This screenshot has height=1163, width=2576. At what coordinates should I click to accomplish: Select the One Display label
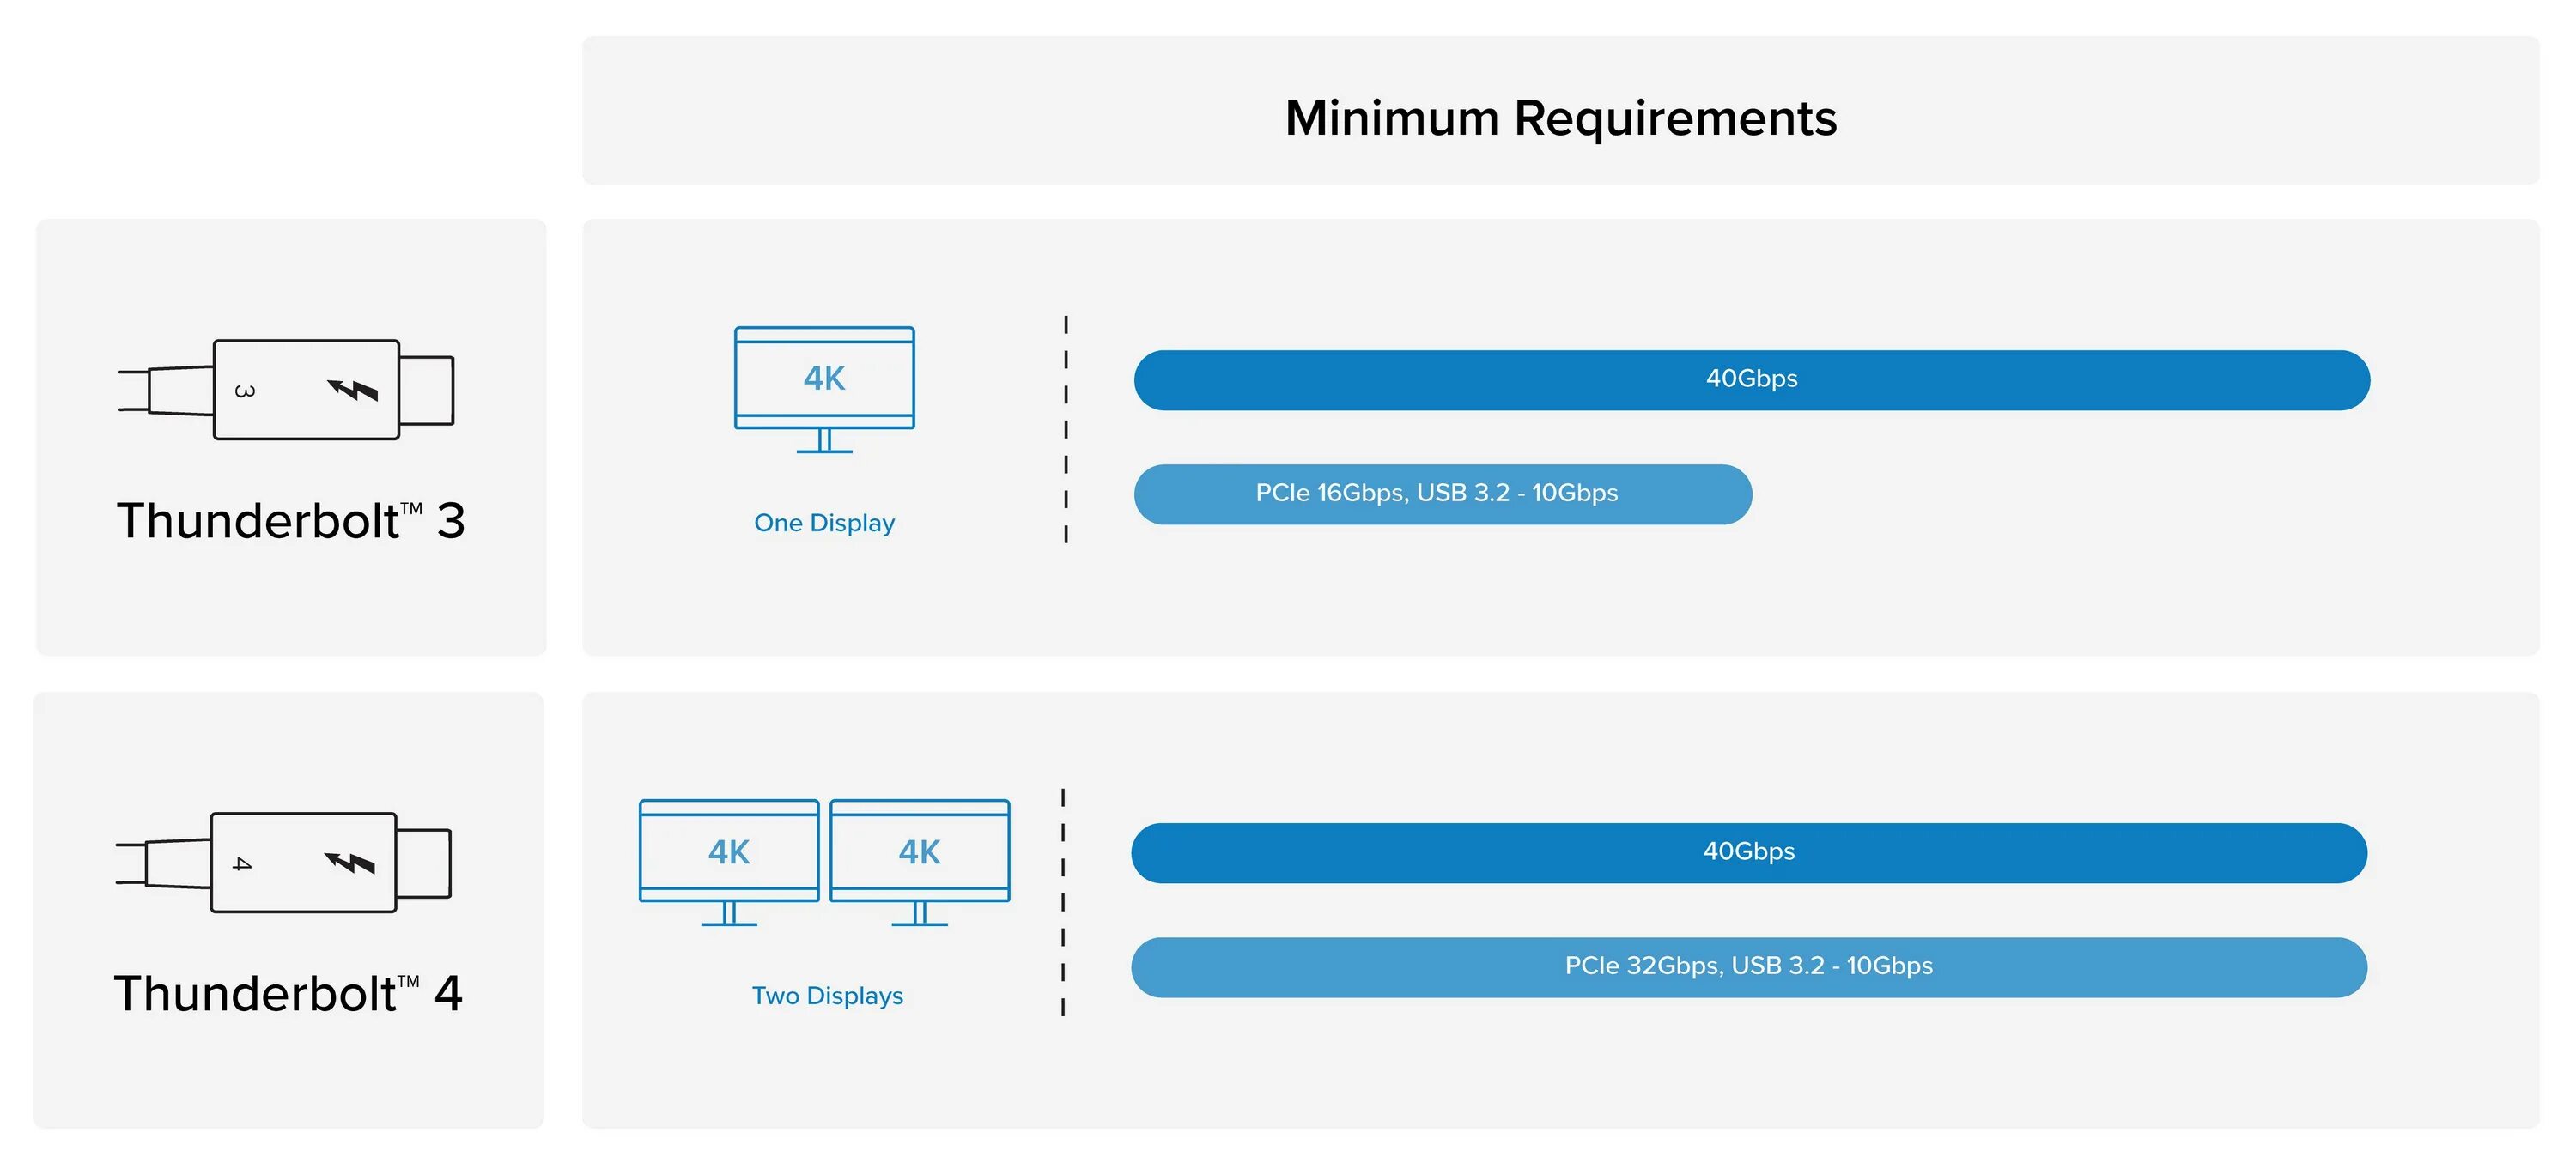[x=824, y=523]
